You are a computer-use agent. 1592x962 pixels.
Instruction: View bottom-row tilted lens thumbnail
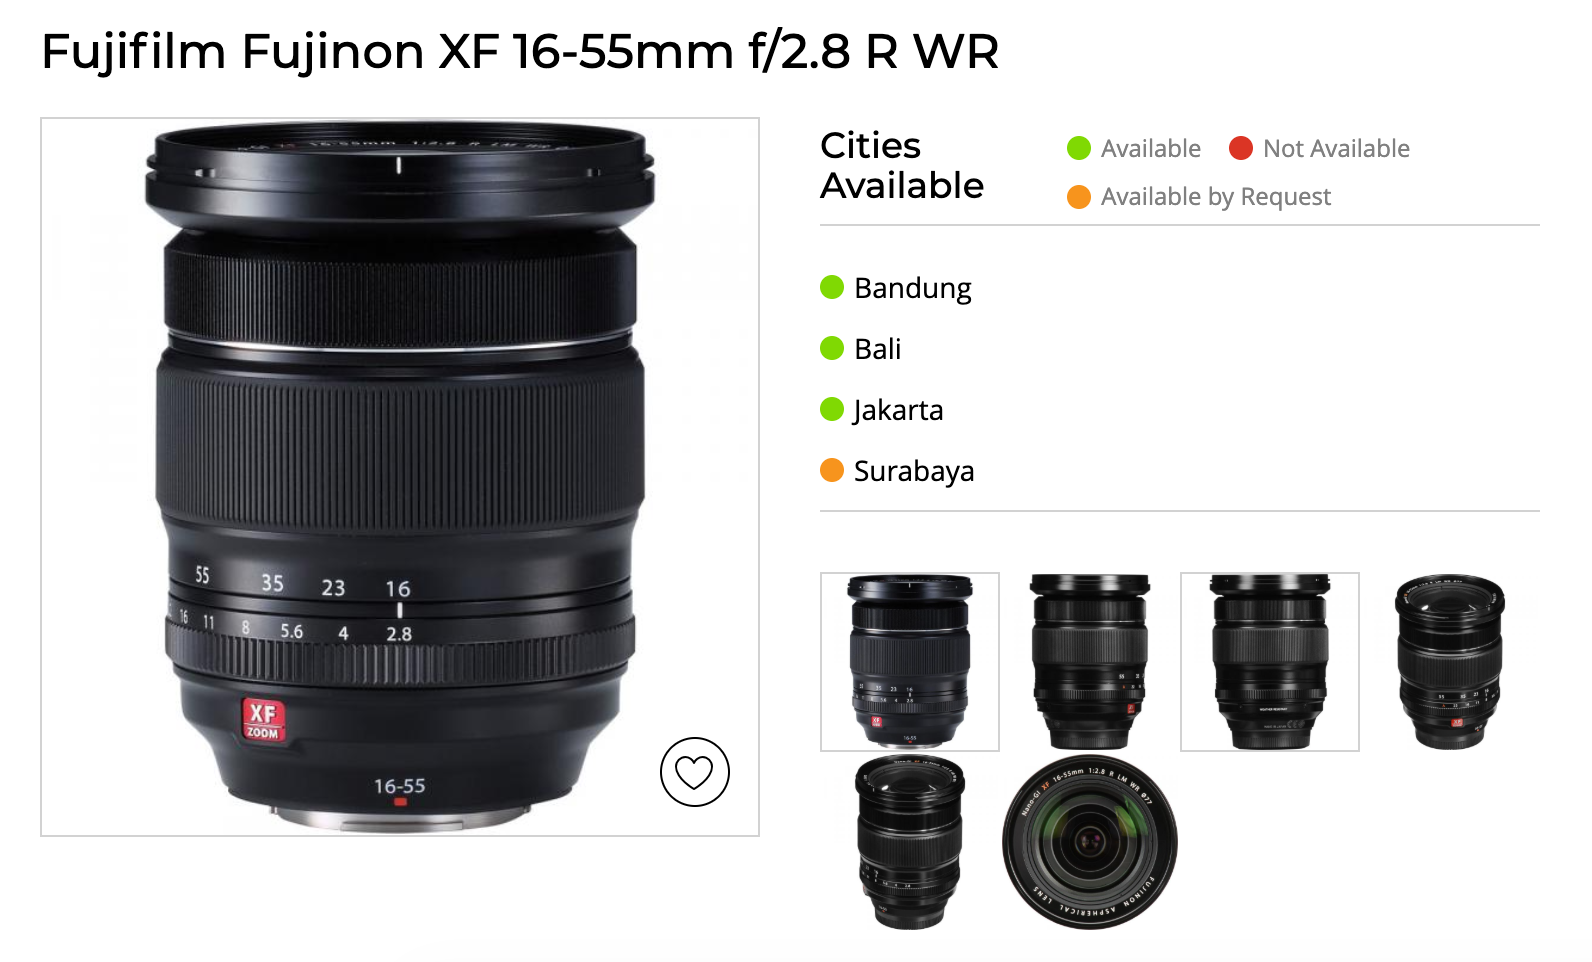(910, 843)
